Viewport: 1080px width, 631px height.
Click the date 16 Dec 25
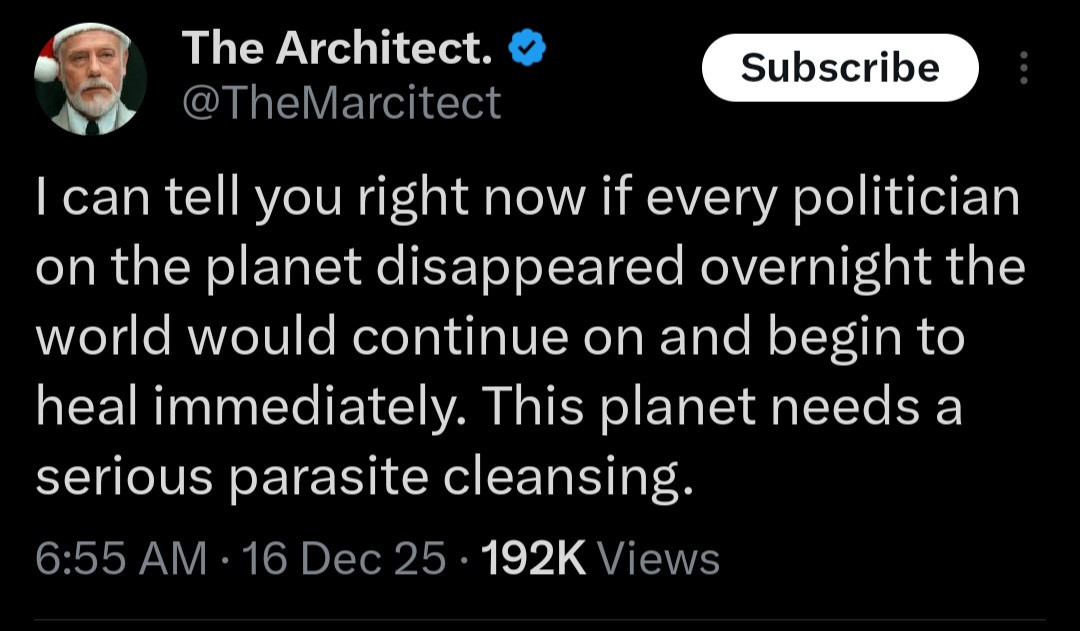[x=345, y=559]
